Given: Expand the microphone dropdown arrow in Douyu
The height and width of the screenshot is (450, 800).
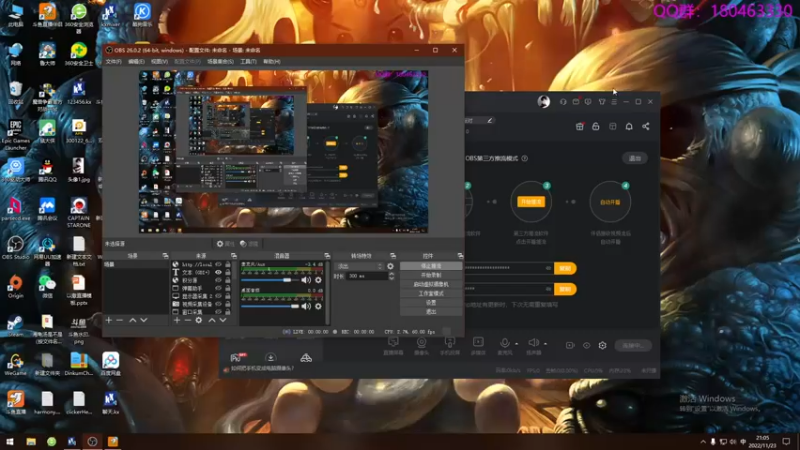Looking at the screenshot, I should (516, 344).
